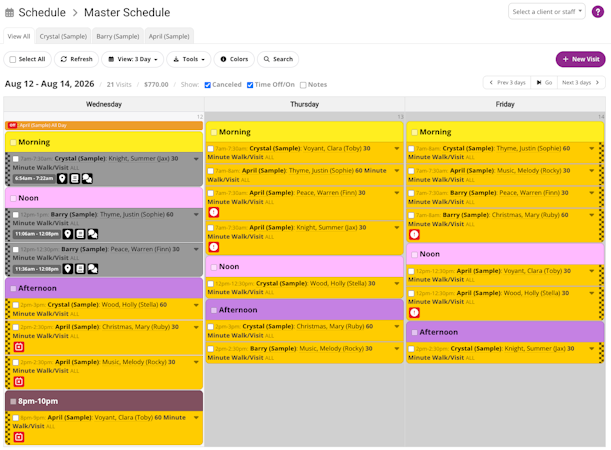Click the time badge 6:54am - 7:22am
The height and width of the screenshot is (450, 611).
[34, 178]
